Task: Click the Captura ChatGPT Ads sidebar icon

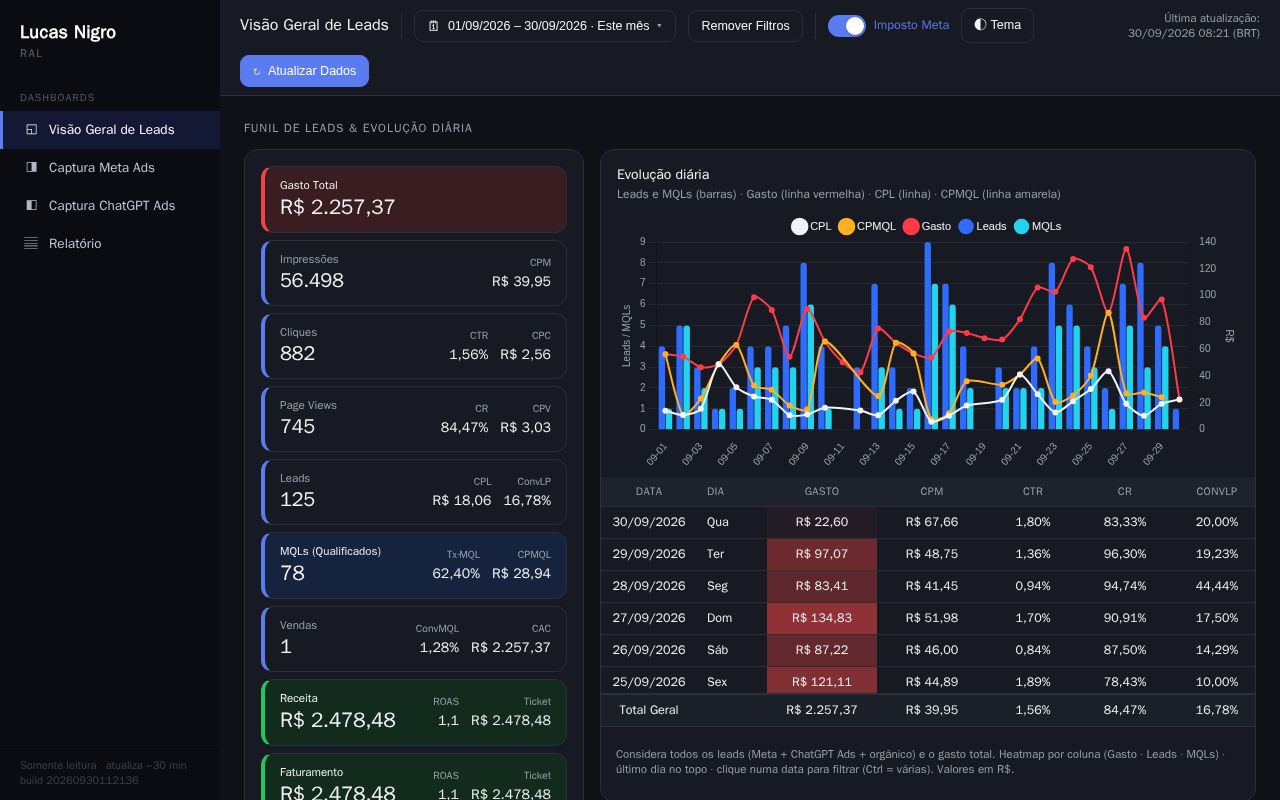Action: [31, 206]
